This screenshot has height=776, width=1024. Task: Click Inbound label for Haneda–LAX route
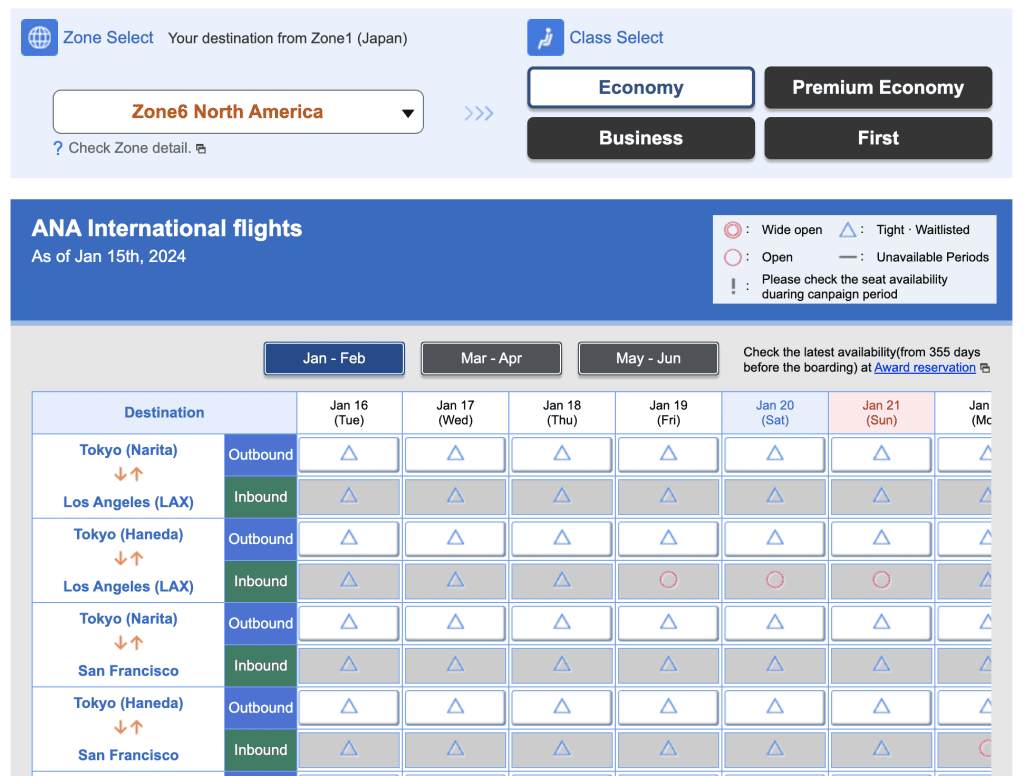261,581
